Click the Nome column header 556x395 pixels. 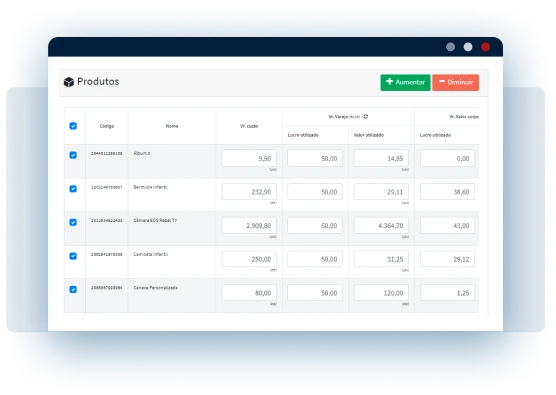pyautogui.click(x=172, y=126)
